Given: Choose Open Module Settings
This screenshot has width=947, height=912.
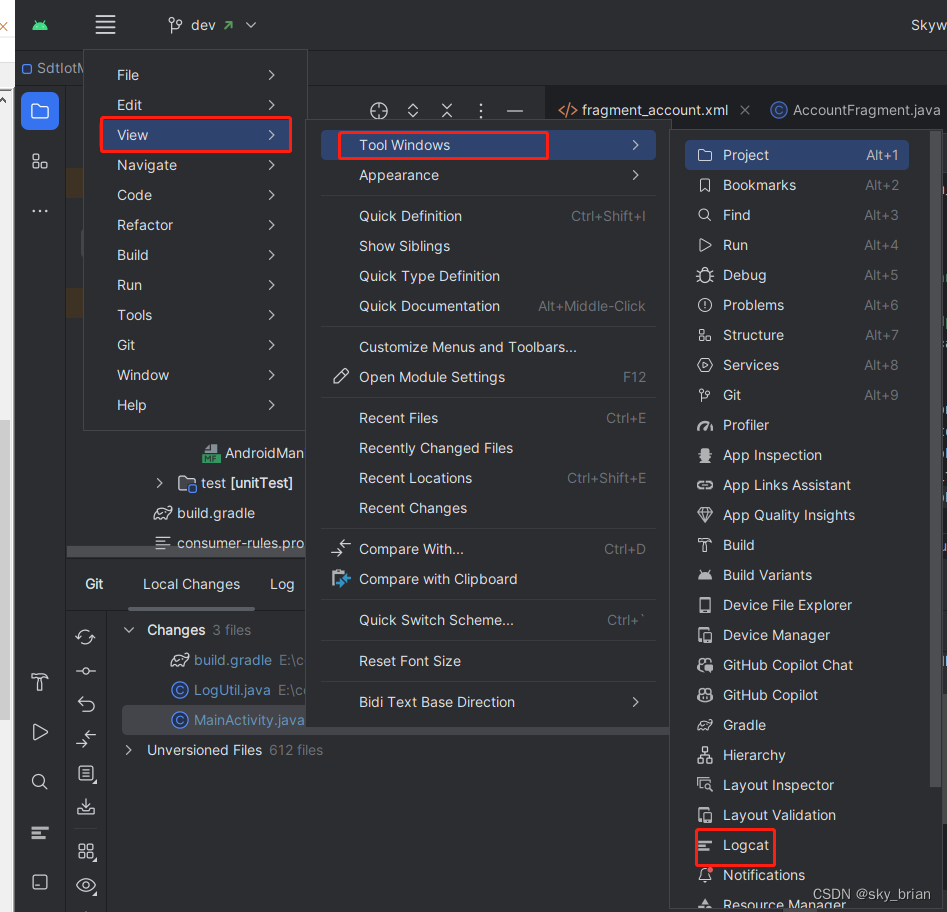Looking at the screenshot, I should (x=488, y=377).
